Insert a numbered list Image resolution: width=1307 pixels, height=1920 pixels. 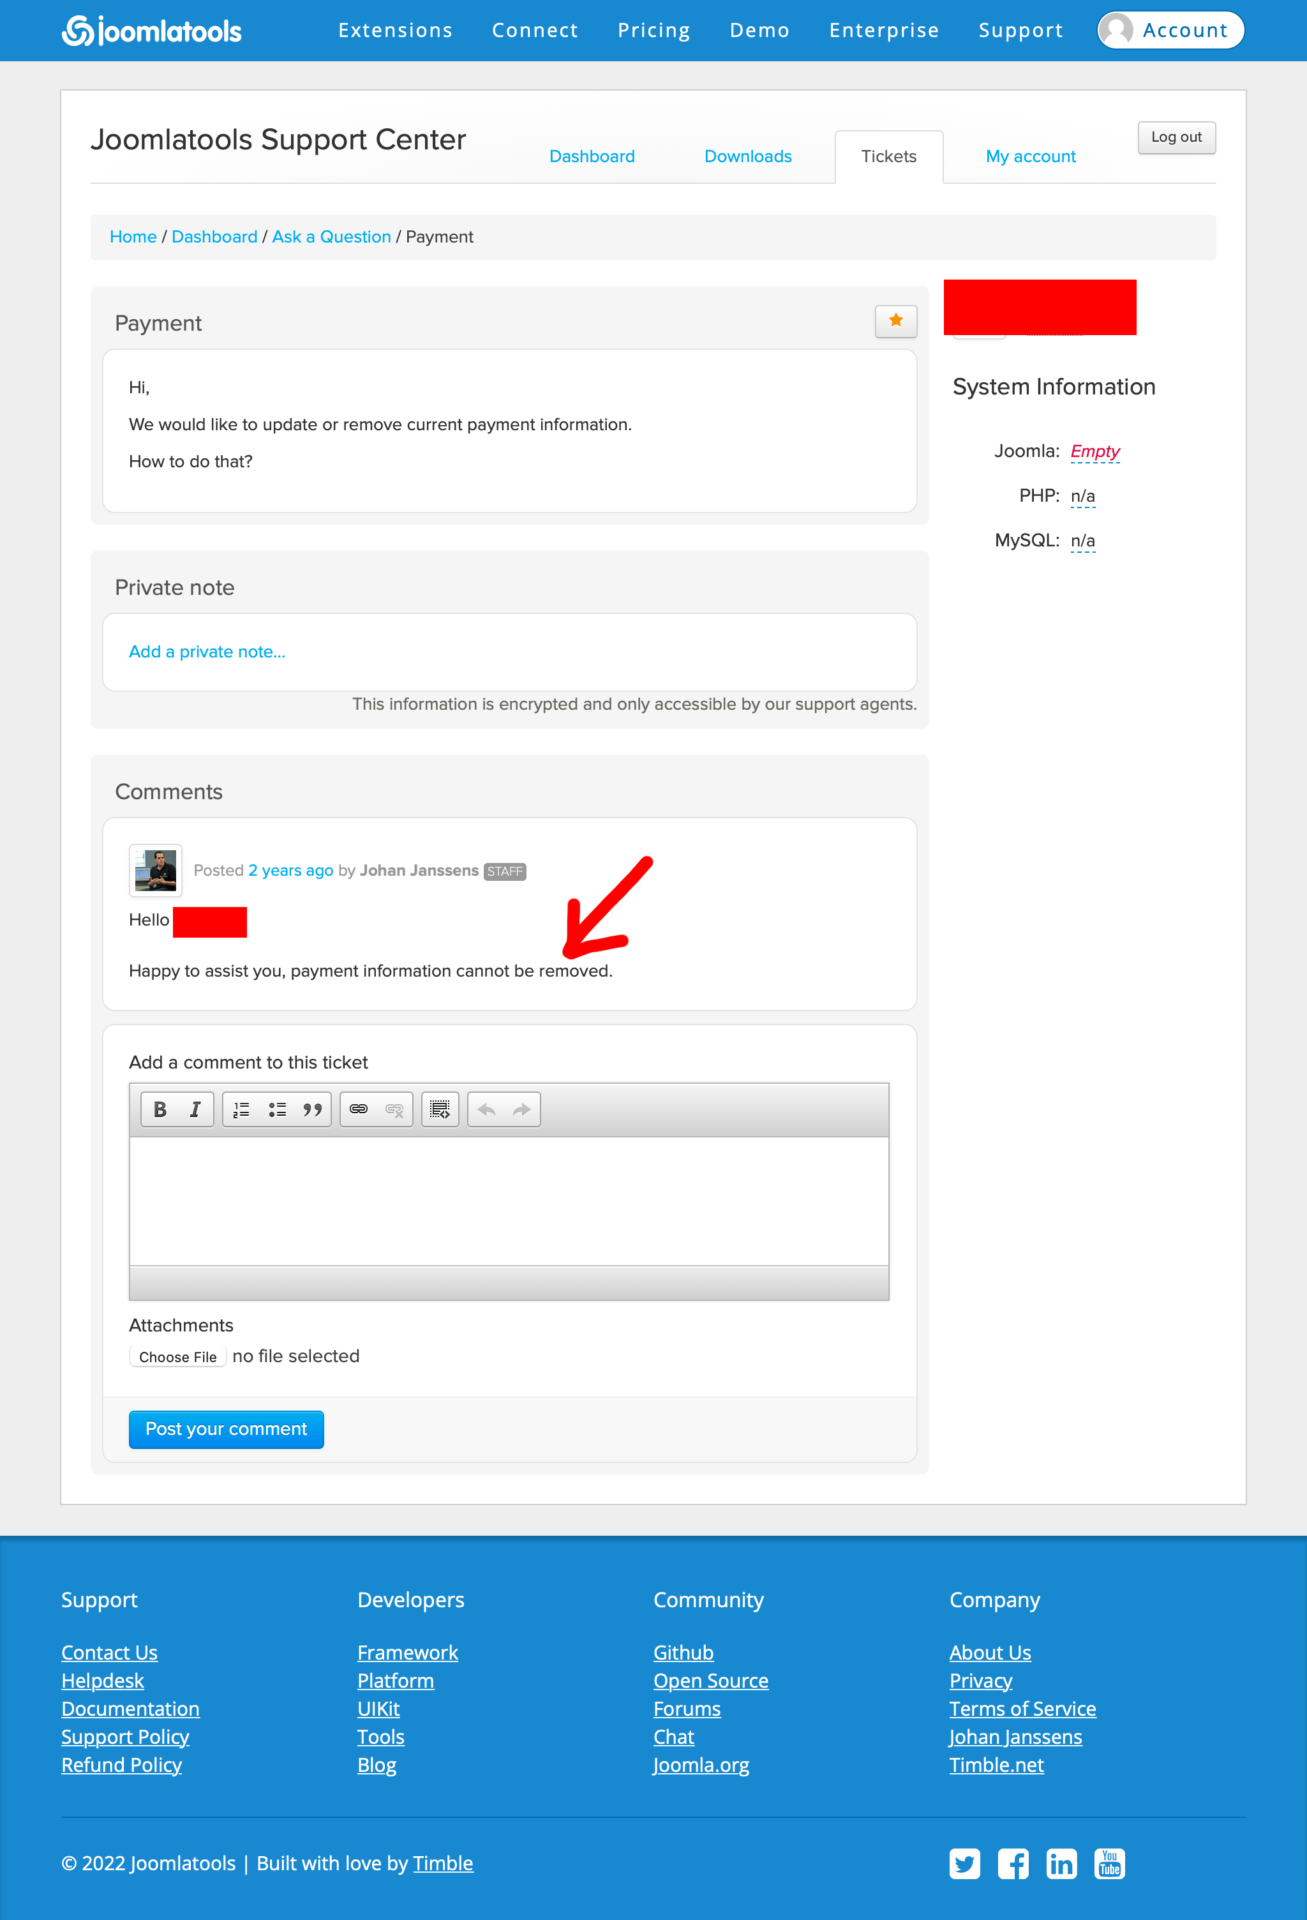coord(241,1110)
